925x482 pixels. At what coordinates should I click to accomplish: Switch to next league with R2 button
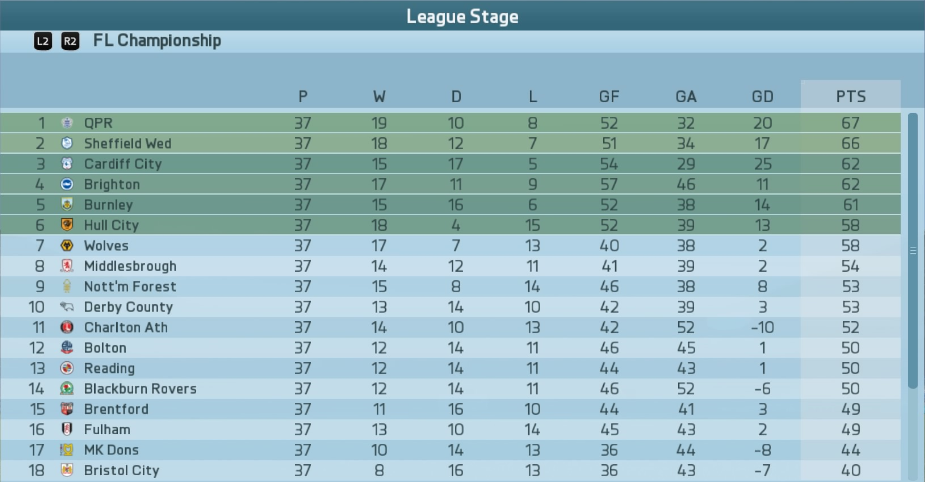point(70,41)
